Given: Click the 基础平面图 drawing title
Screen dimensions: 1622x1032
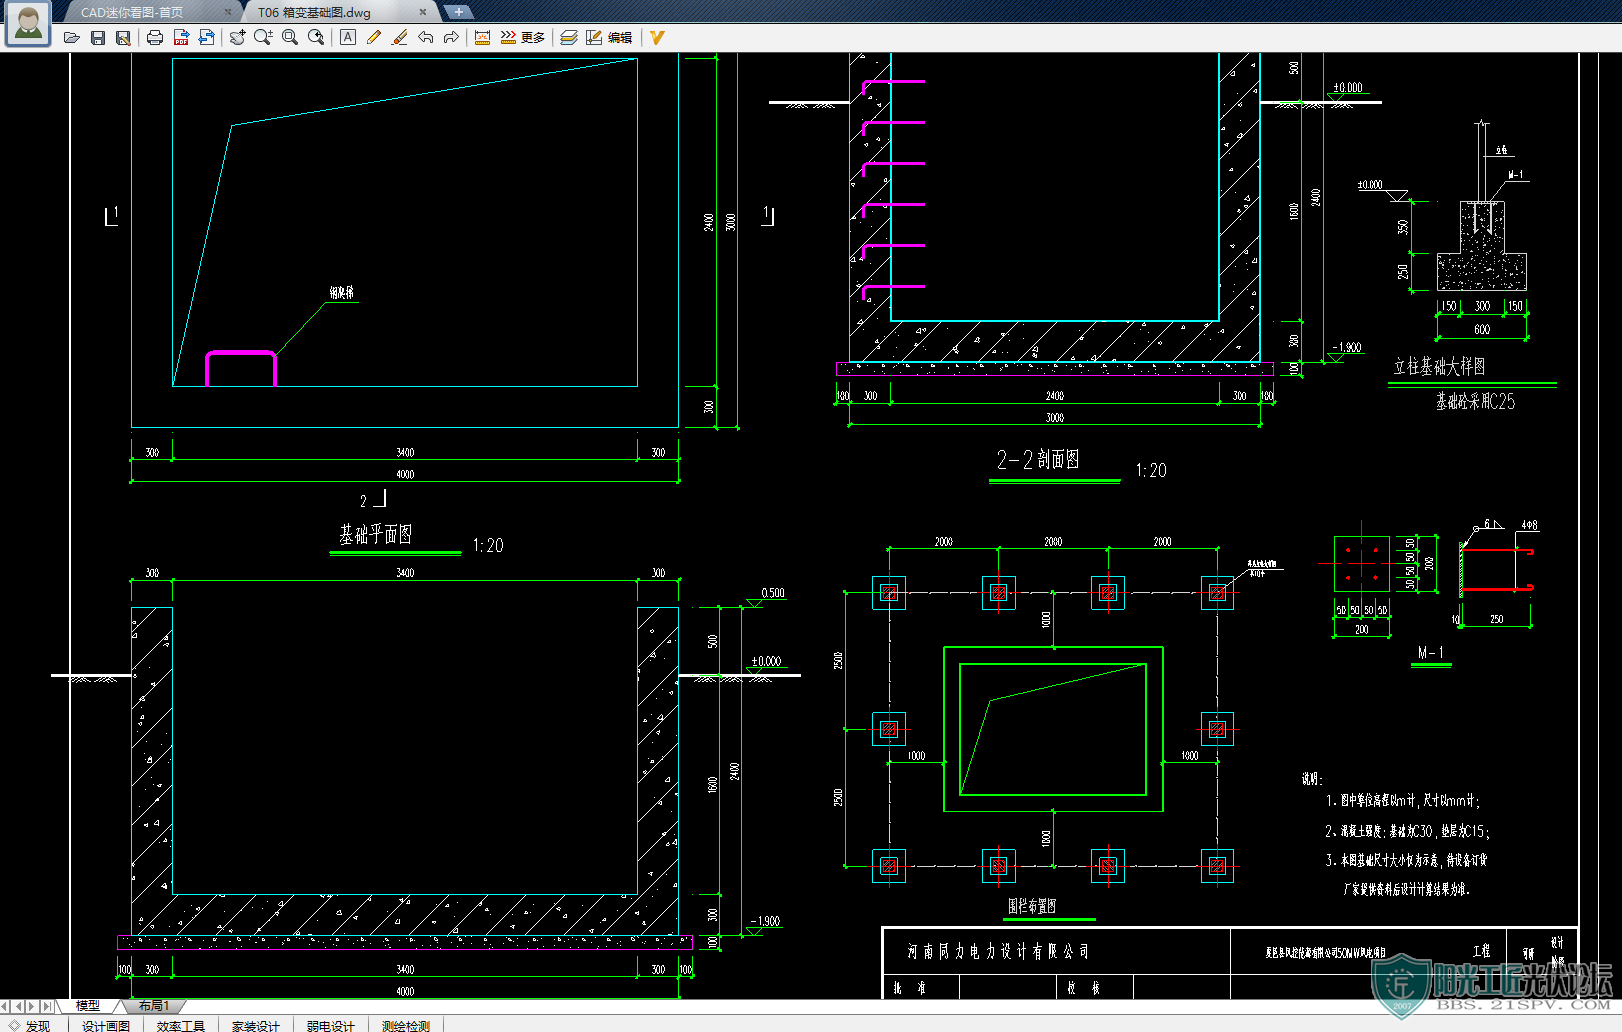Looking at the screenshot, I should click(376, 534).
